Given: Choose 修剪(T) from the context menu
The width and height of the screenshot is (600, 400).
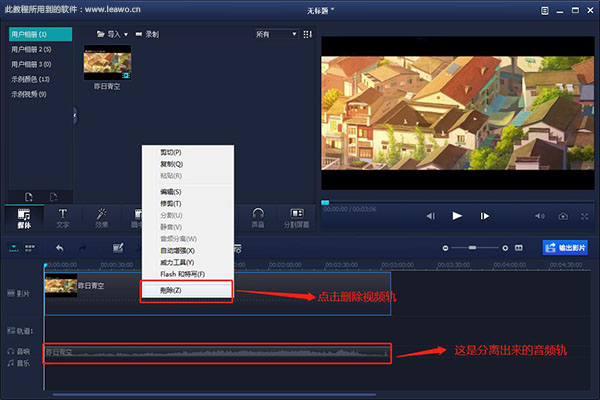Looking at the screenshot, I should click(188, 204).
